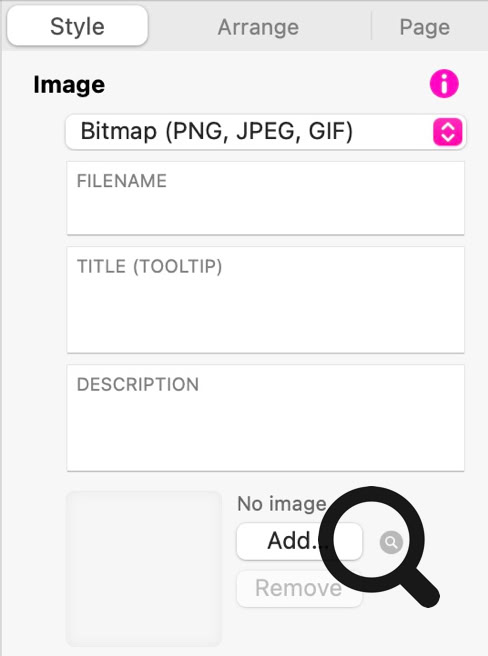Click the divider between Arrange and Page
This screenshot has width=488, height=656.
(371, 26)
